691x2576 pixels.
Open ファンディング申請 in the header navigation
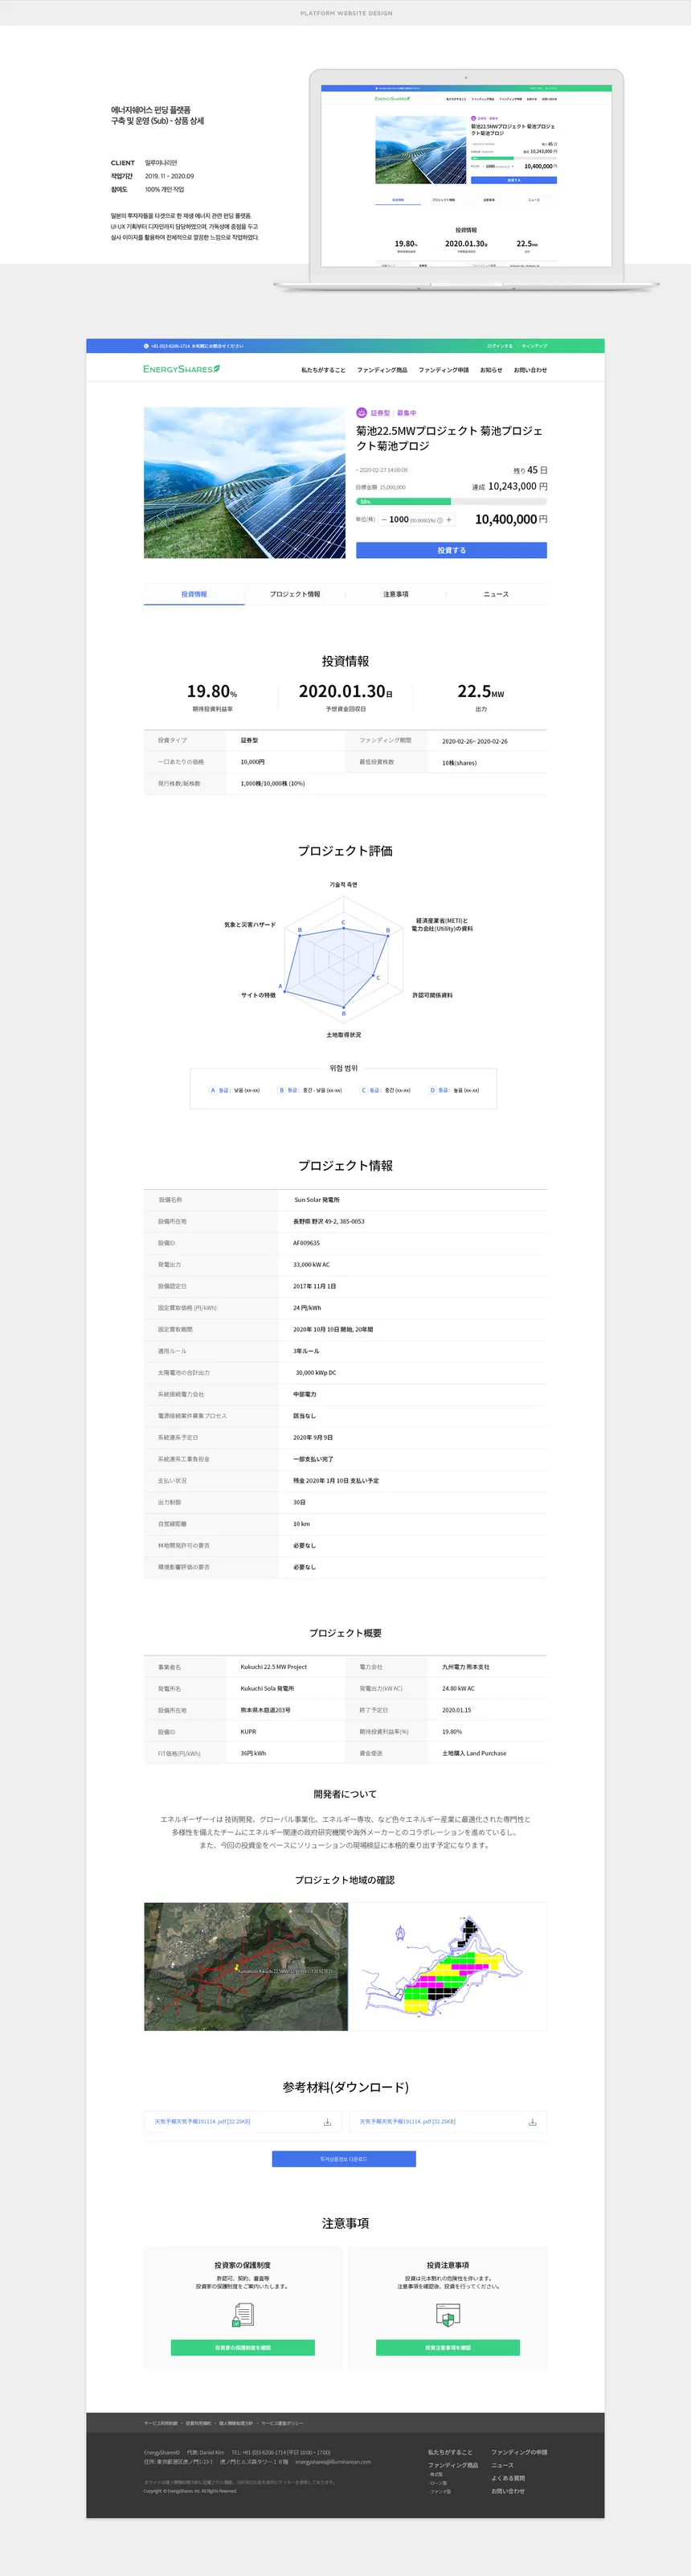pos(443,370)
